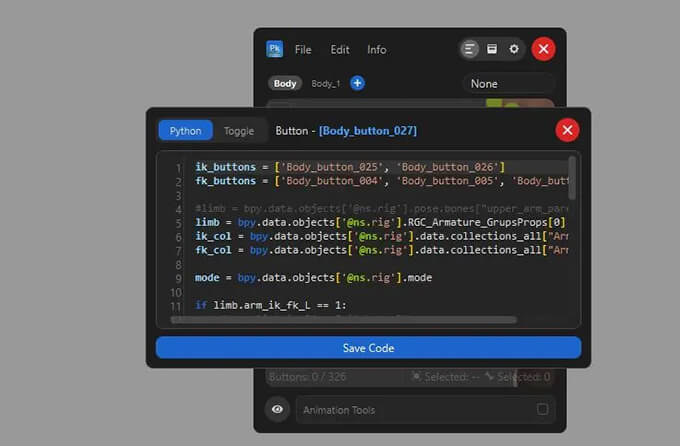Open the None namespace dropdown
This screenshot has width=680, height=446.
pos(508,84)
